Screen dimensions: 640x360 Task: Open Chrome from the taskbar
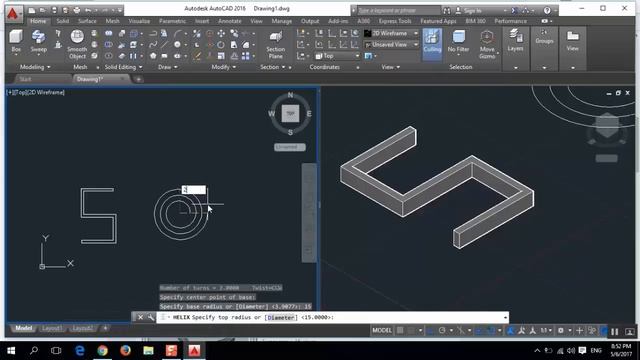102,351
